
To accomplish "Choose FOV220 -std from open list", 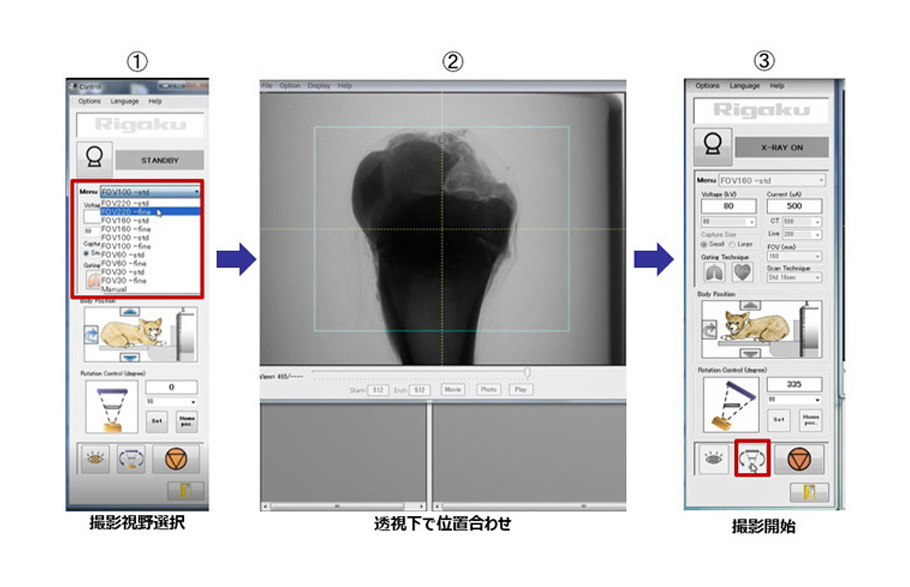I will pyautogui.click(x=150, y=203).
